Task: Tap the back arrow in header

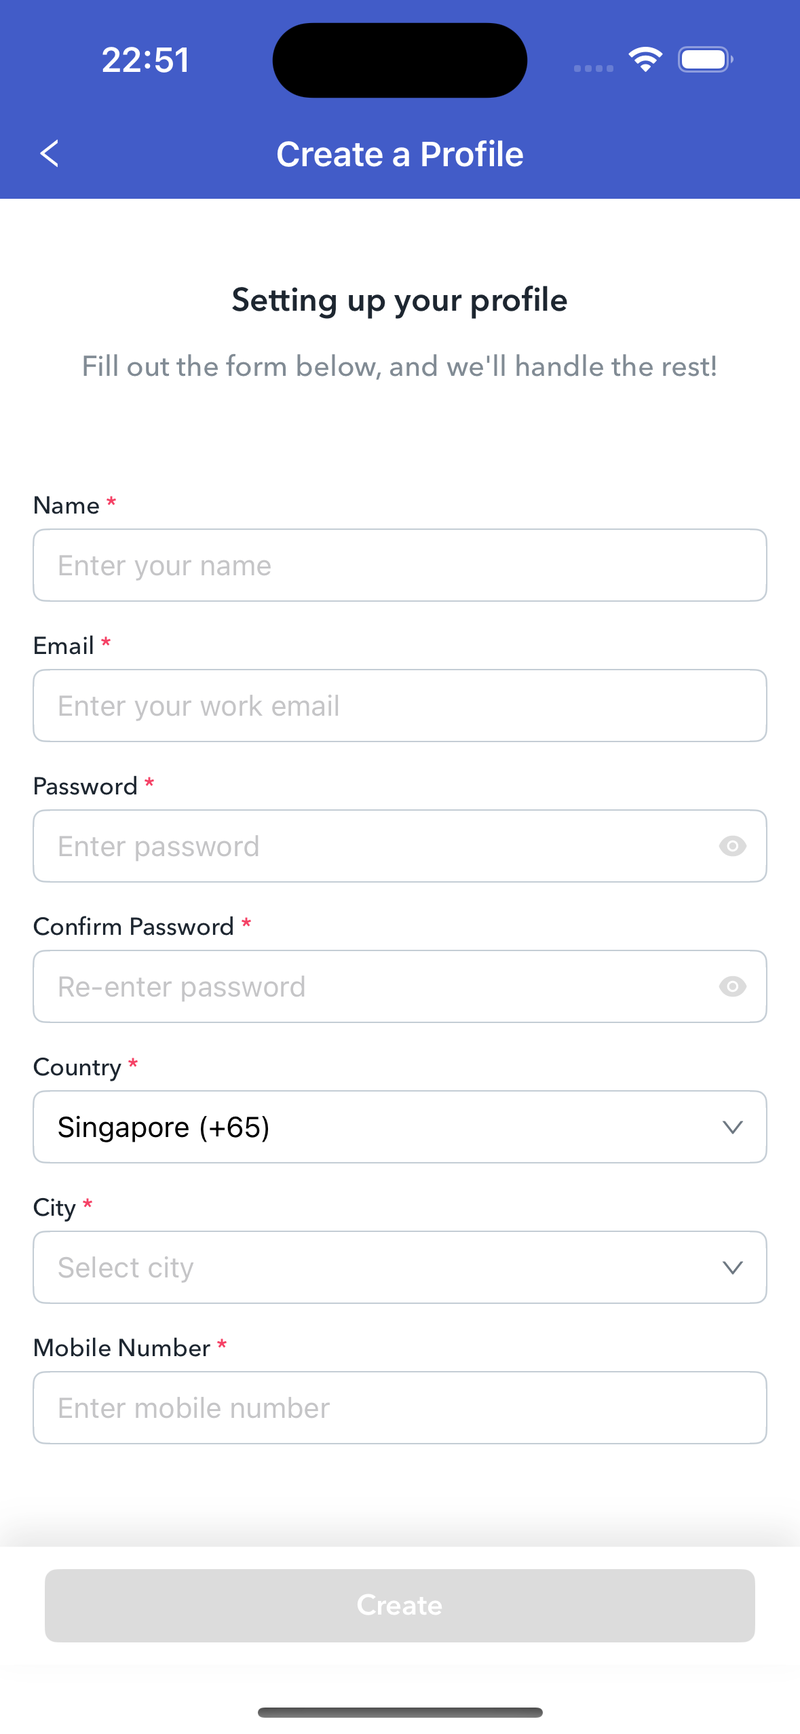Action: (x=49, y=154)
